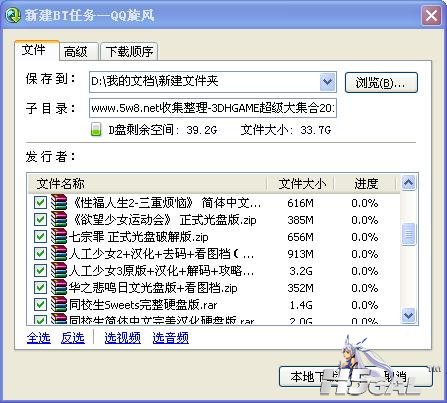Image resolution: width=447 pixels, height=403 pixels.
Task: Click archive icon of 华之悲鸣 file
Action: pos(59,287)
